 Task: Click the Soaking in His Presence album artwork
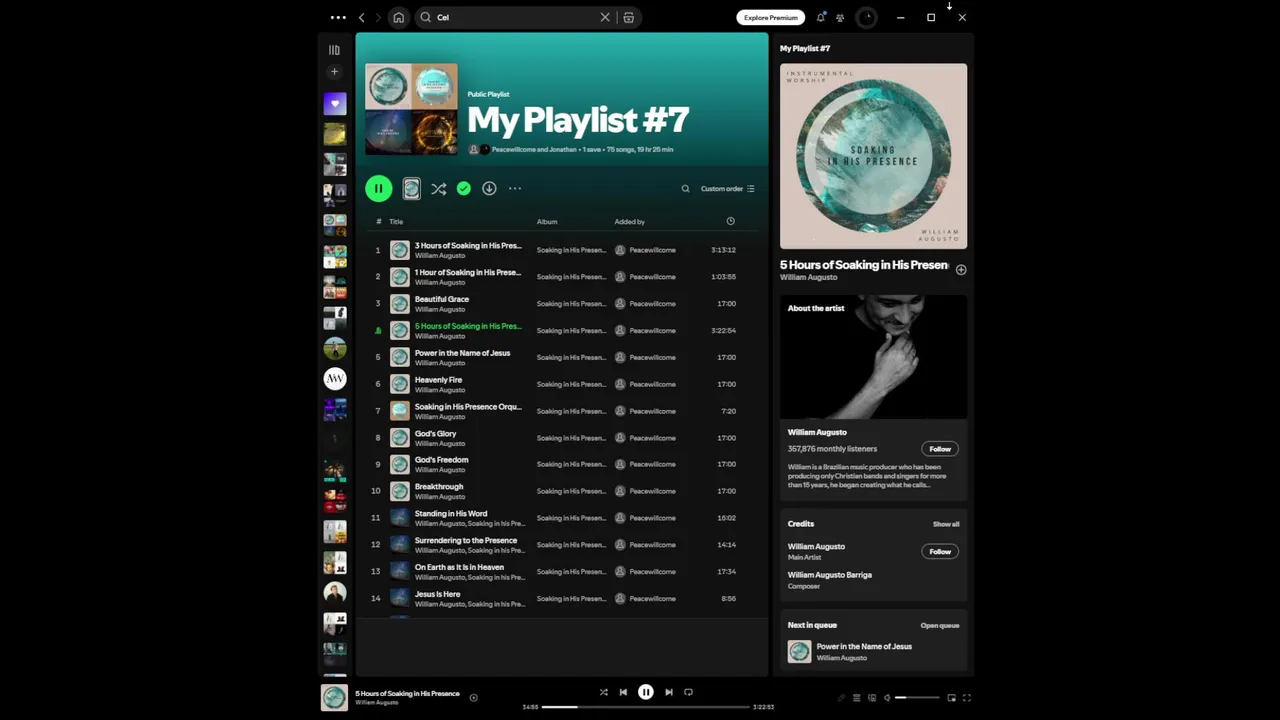[873, 156]
